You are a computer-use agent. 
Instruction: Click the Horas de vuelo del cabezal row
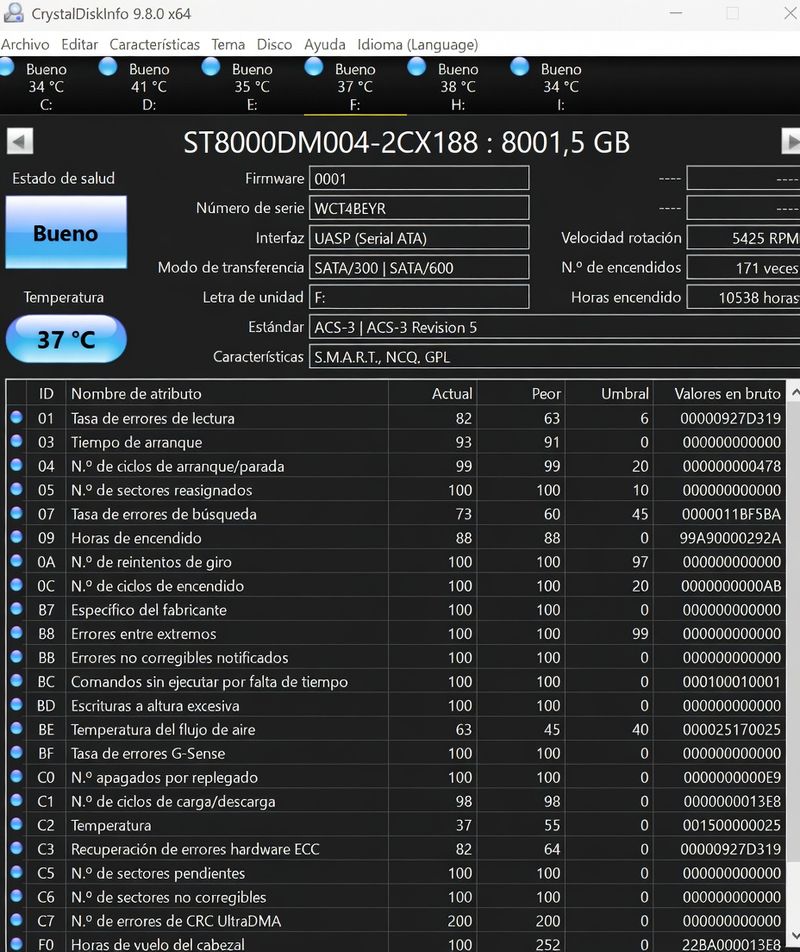[x=396, y=944]
